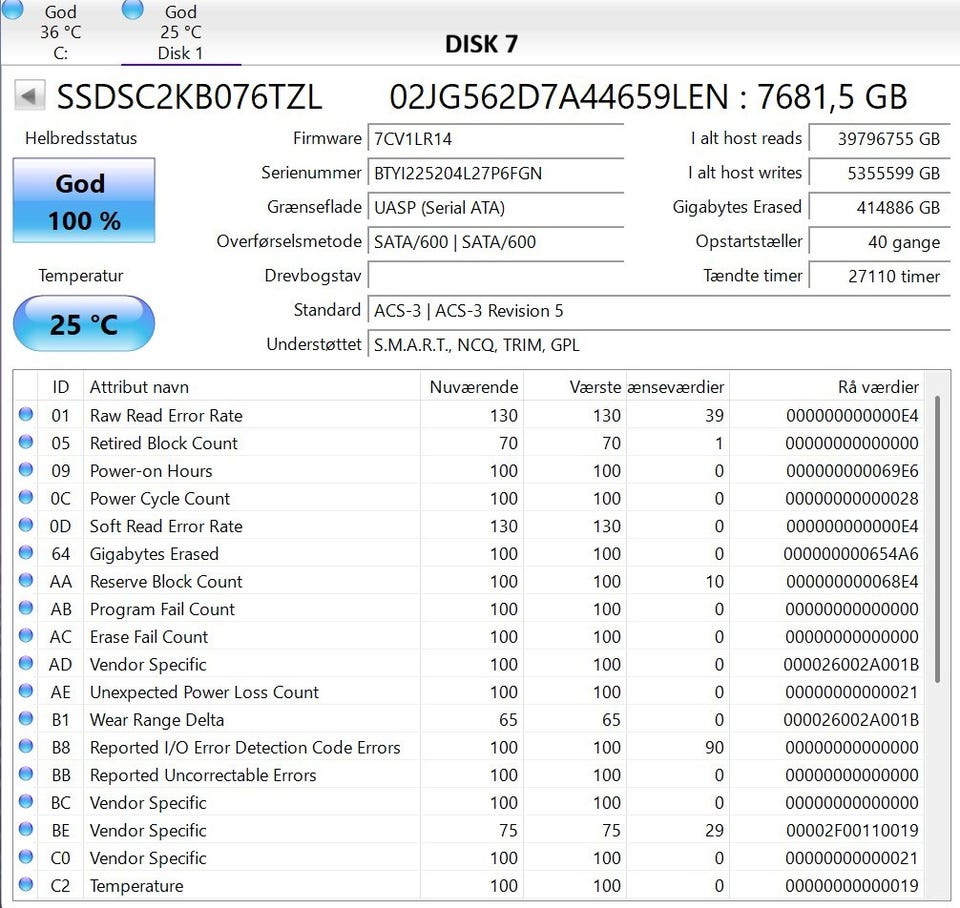Screen dimensions: 960x908
Task: Click the blue status orb above Disk 1
Action: pos(132,9)
